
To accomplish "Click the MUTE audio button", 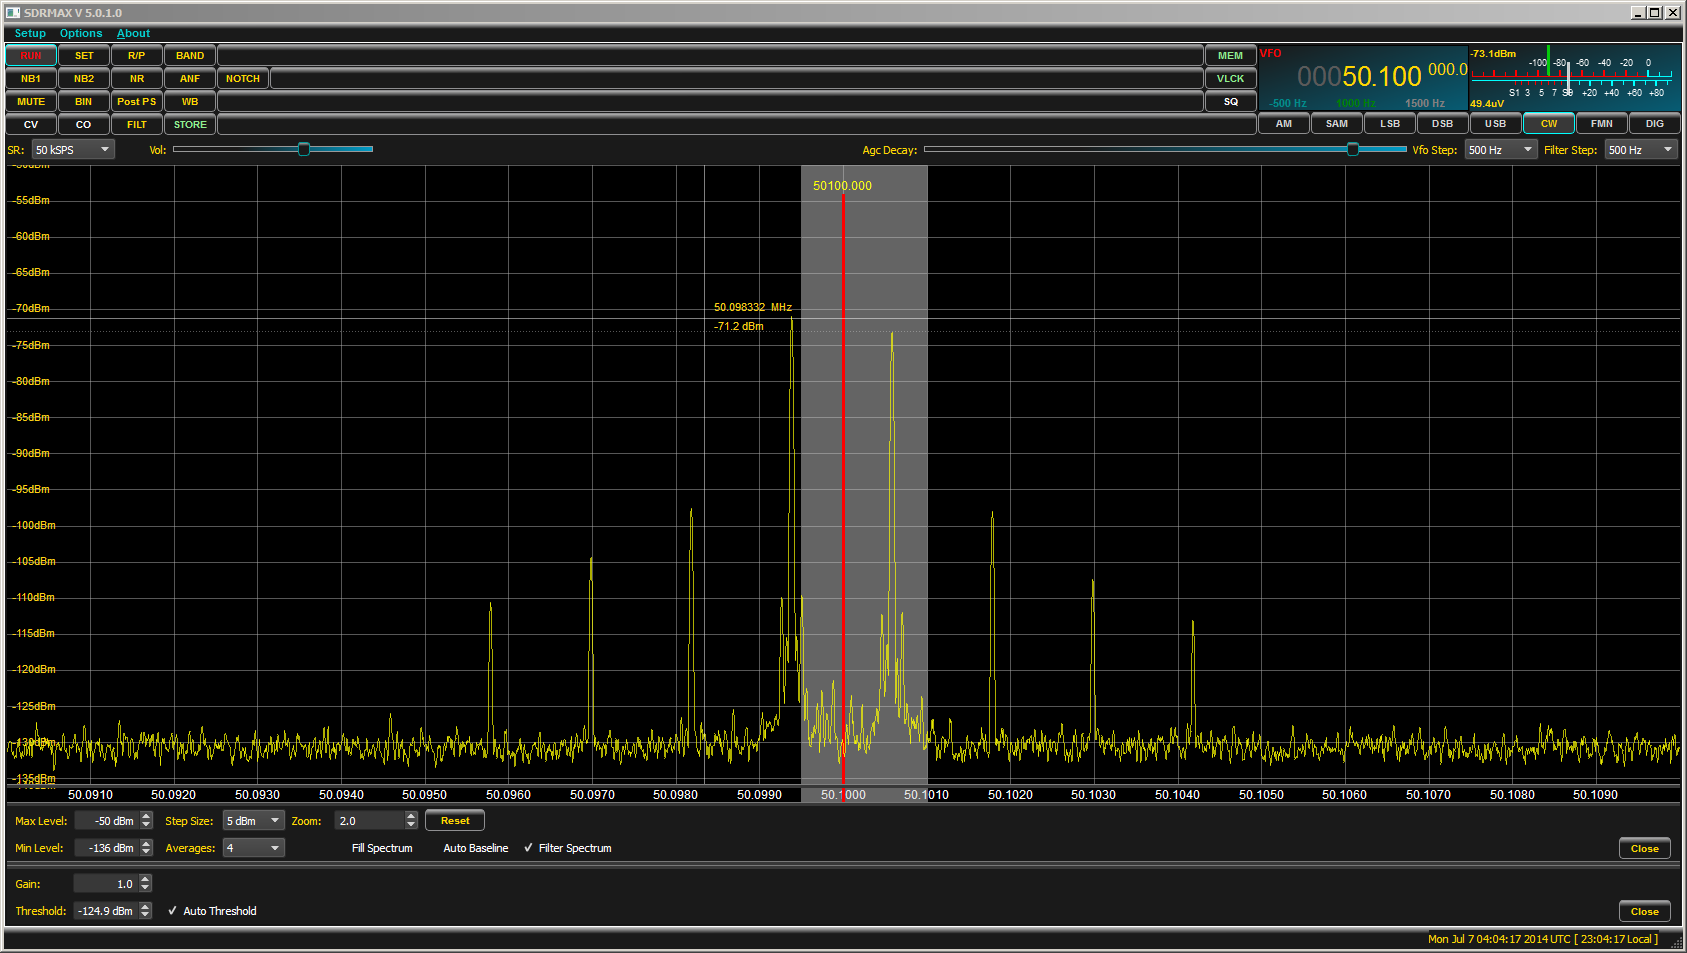I will (31, 102).
